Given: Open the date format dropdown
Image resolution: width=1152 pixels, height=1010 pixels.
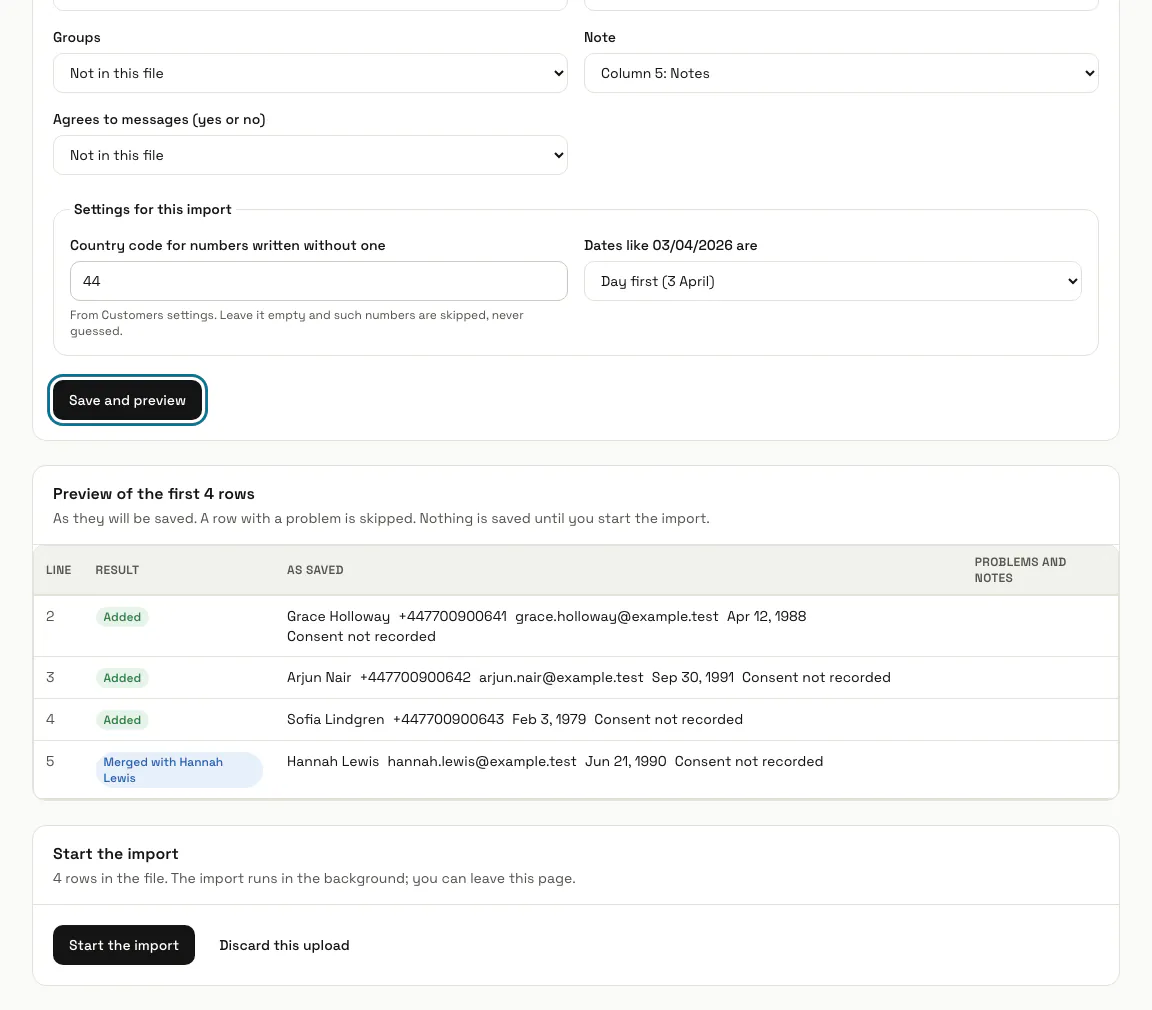Looking at the screenshot, I should pyautogui.click(x=832, y=281).
